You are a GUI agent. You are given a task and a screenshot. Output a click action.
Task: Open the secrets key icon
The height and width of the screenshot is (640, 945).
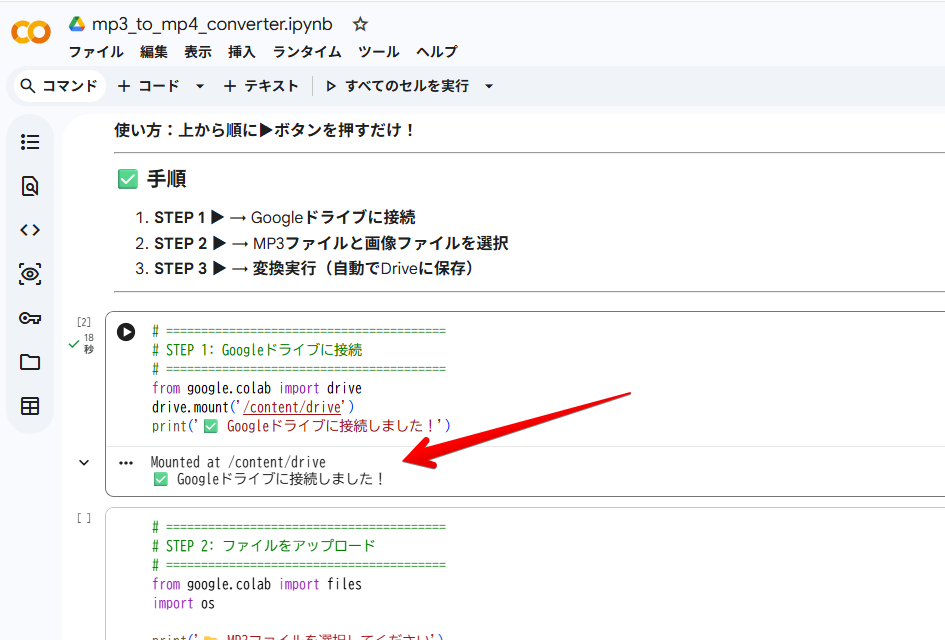(30, 318)
